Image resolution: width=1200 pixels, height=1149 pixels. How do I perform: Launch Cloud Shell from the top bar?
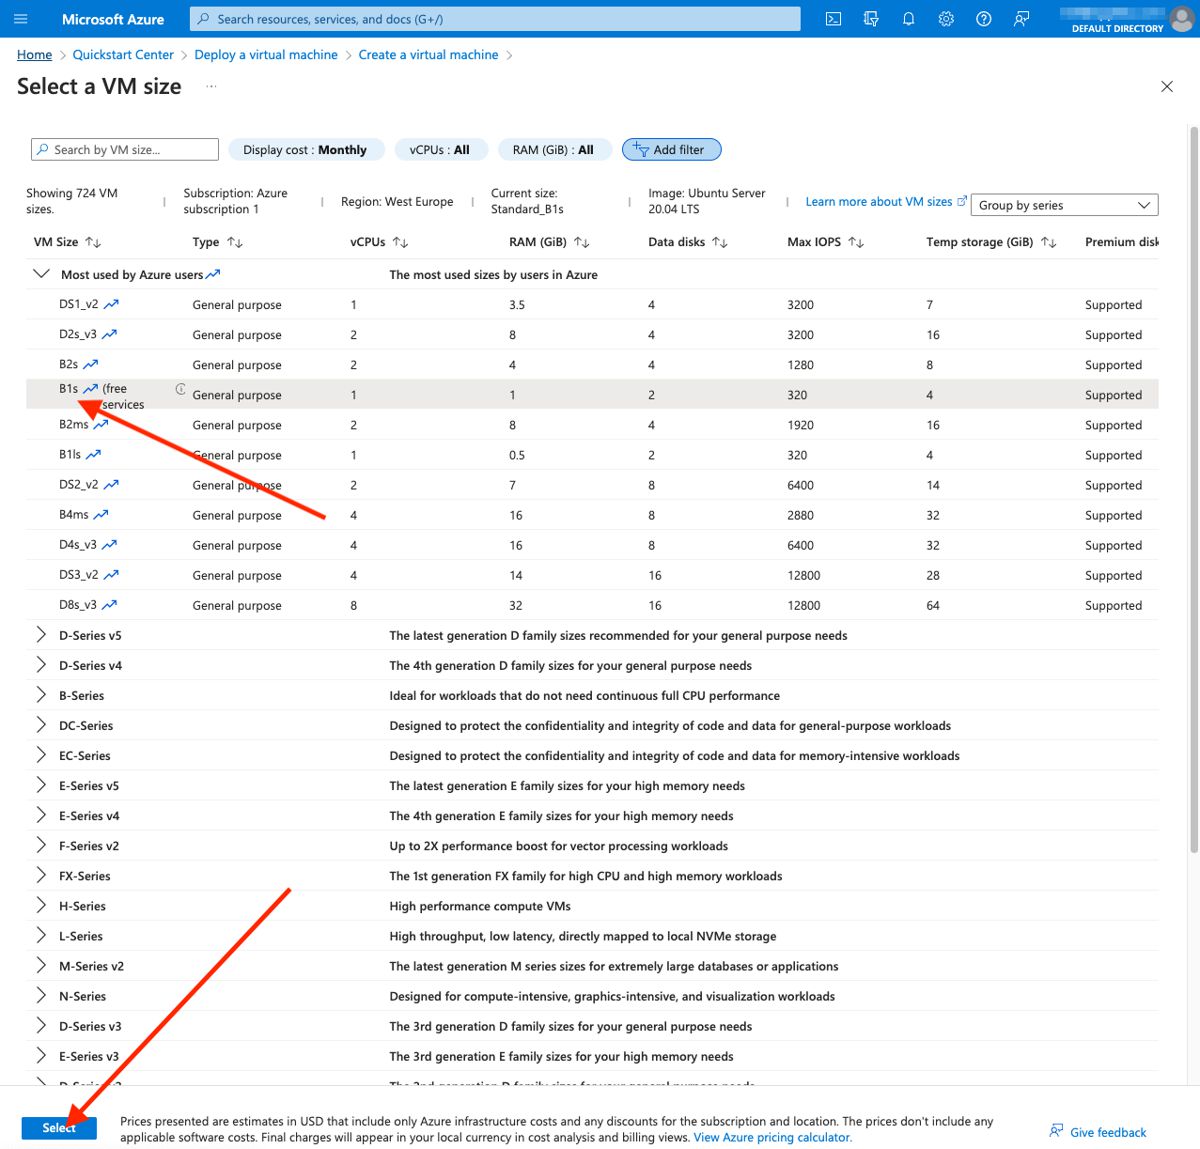tap(833, 19)
